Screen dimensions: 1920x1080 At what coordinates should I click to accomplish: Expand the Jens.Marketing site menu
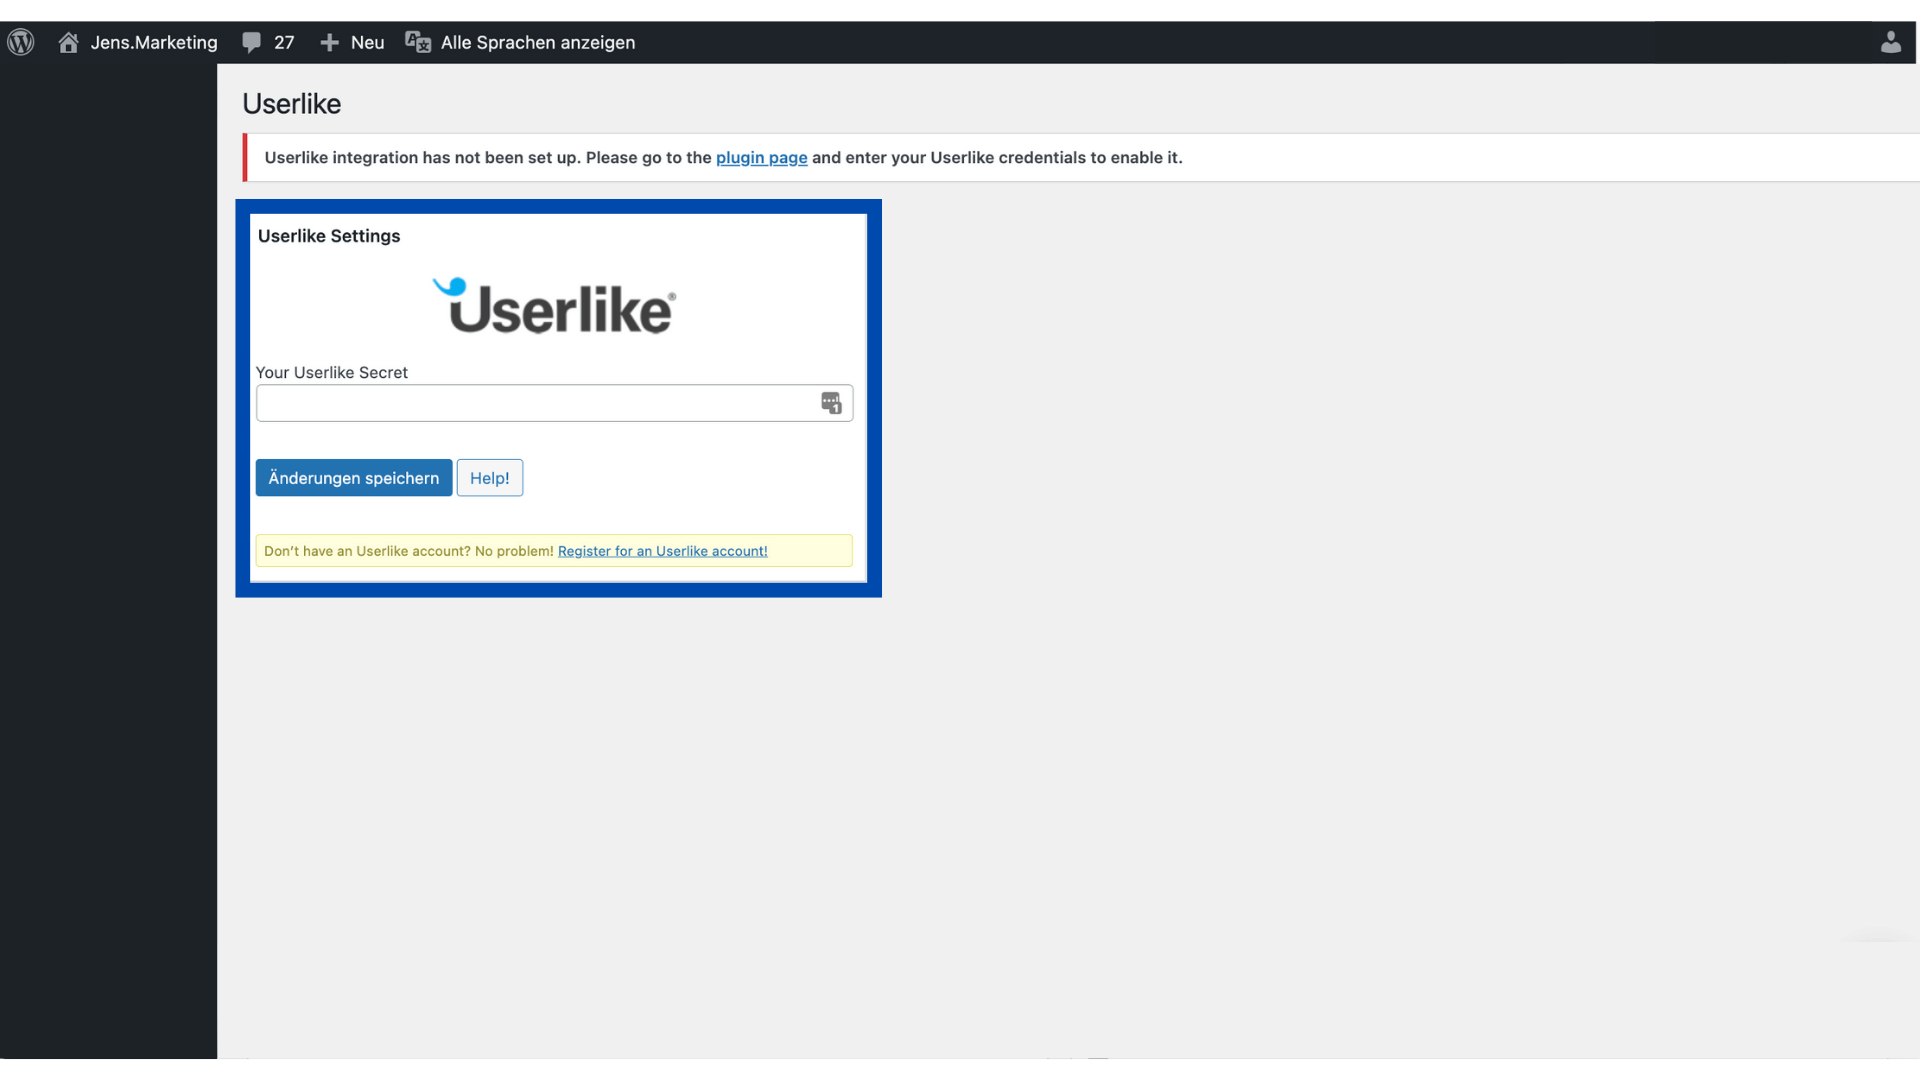coord(153,42)
